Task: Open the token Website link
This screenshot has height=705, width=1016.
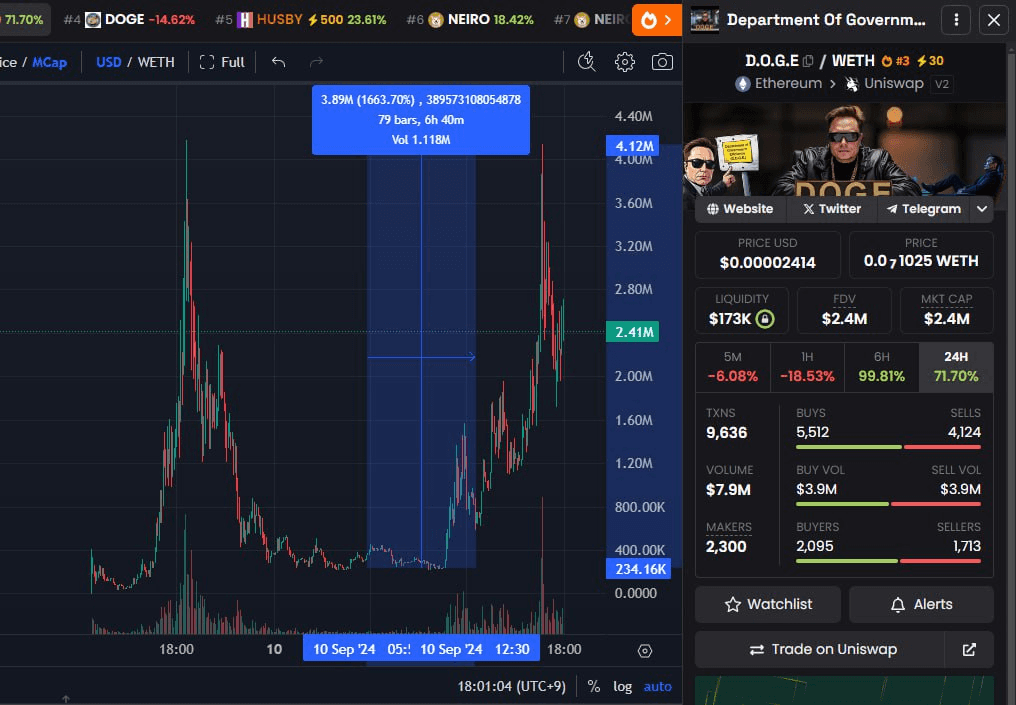Action: click(740, 209)
